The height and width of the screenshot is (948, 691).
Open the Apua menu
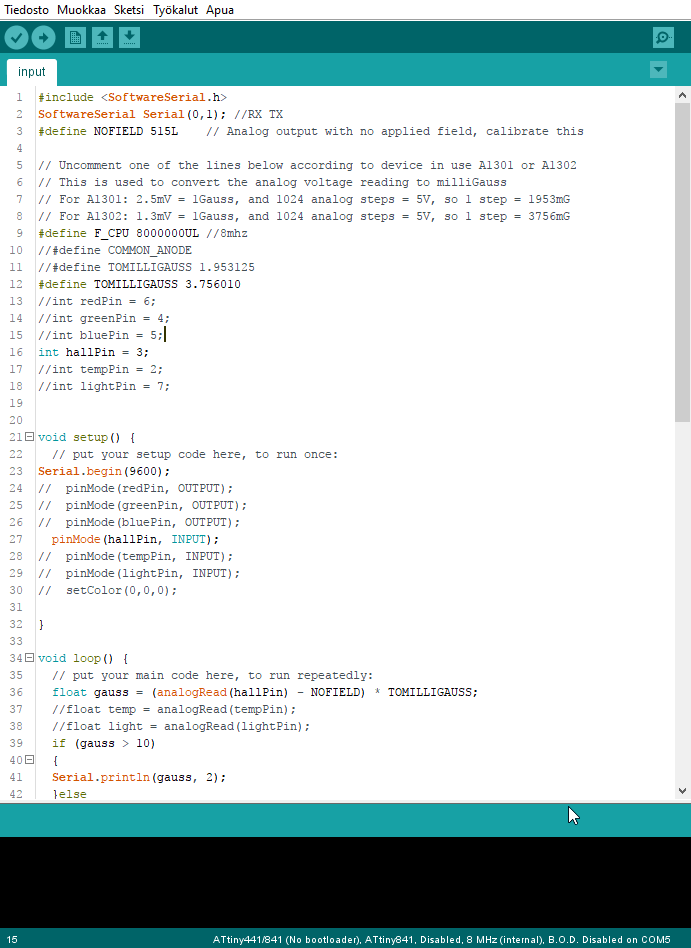(x=219, y=10)
